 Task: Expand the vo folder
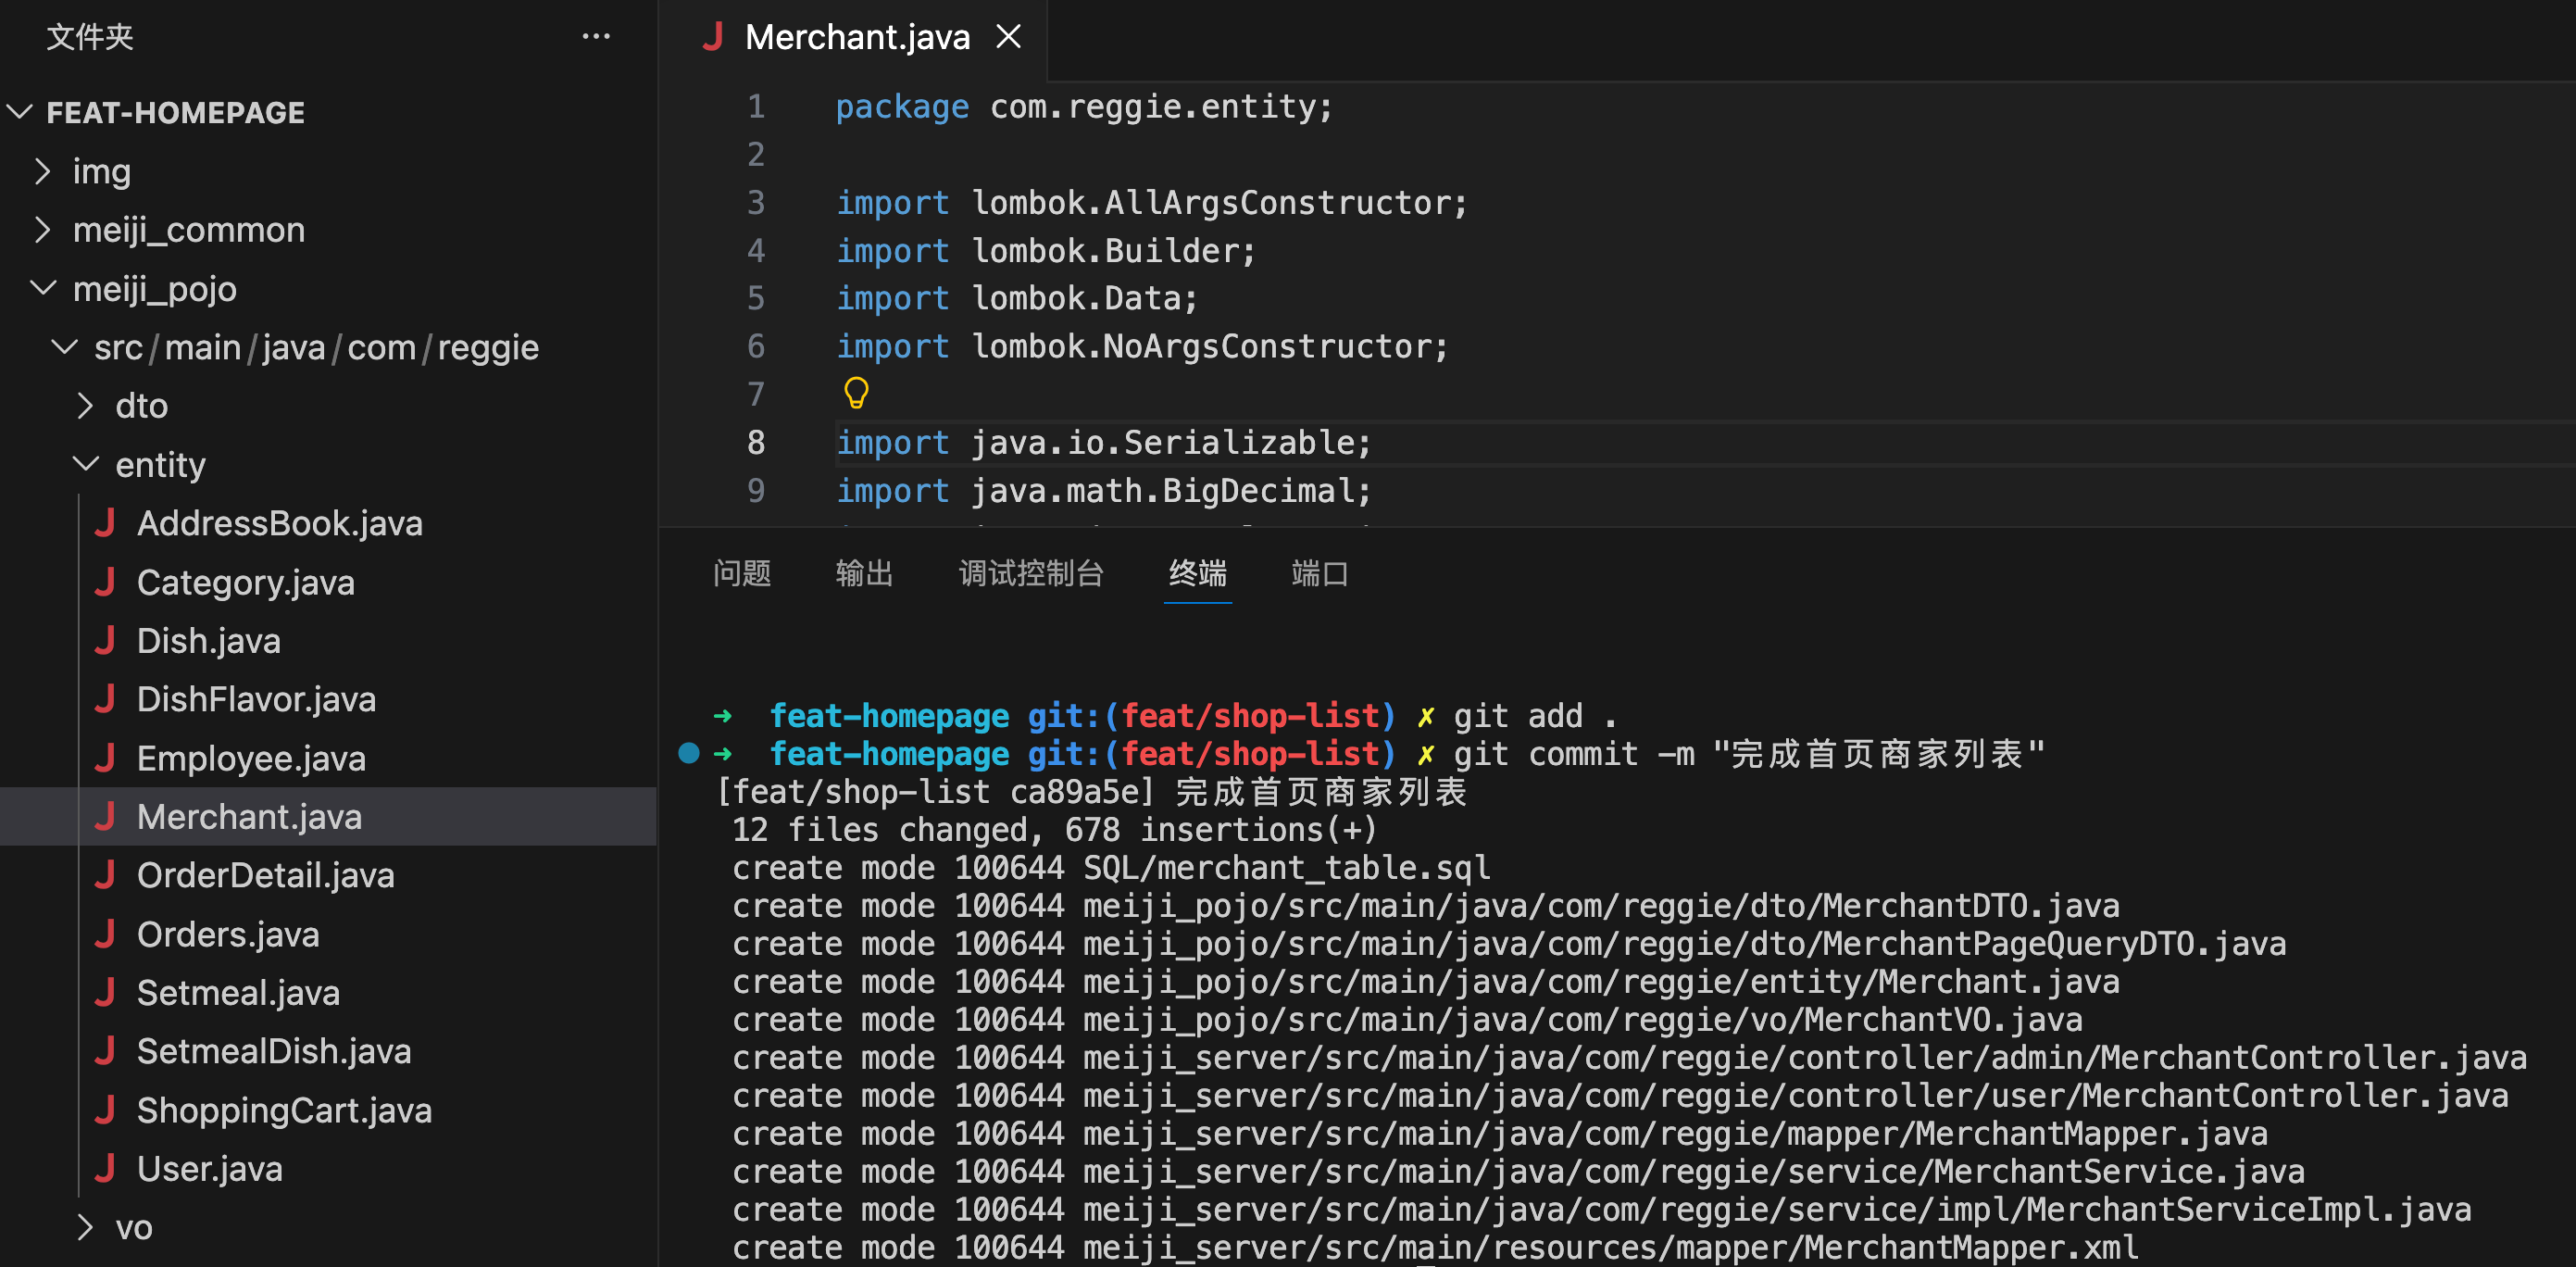tap(85, 1227)
